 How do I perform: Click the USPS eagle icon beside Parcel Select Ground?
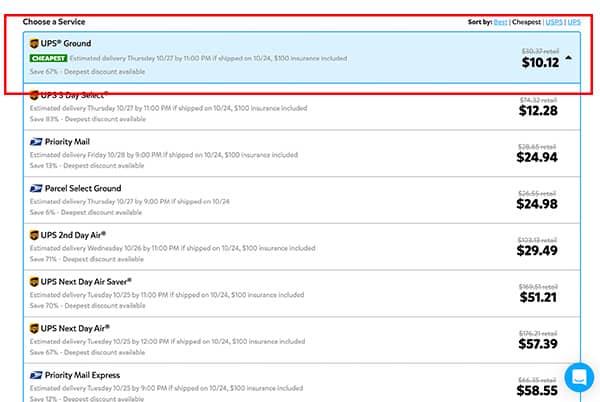36,189
